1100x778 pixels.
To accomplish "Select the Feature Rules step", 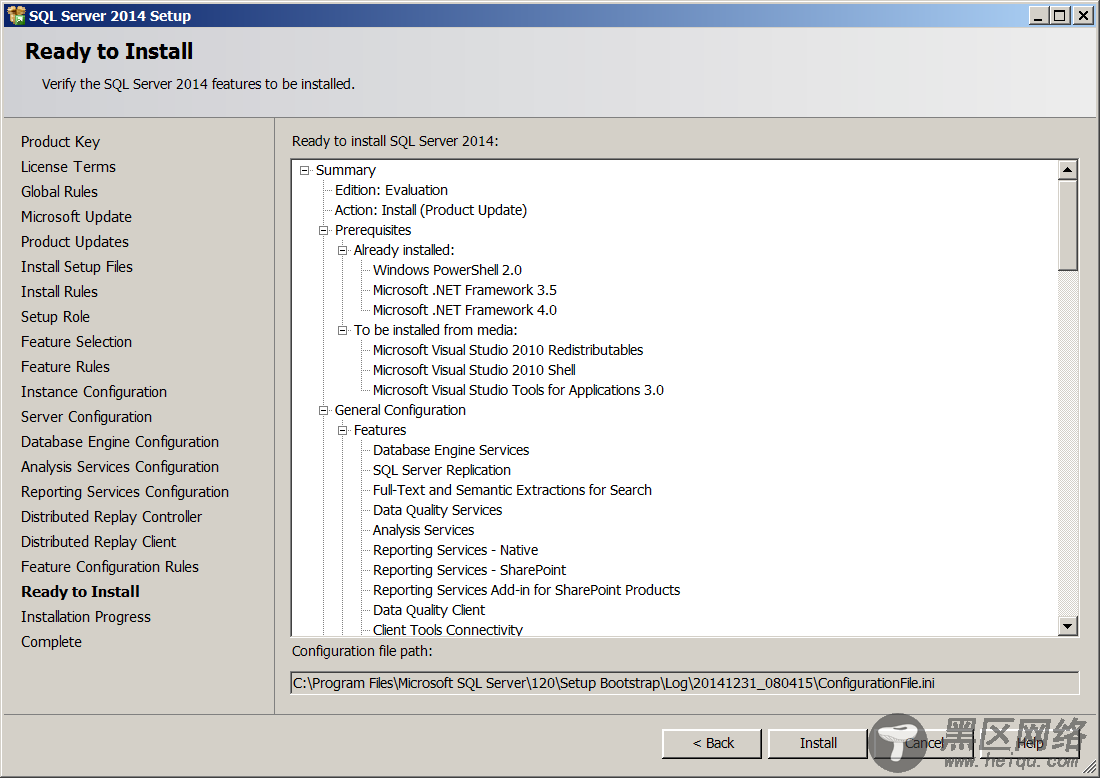I will (x=65, y=367).
